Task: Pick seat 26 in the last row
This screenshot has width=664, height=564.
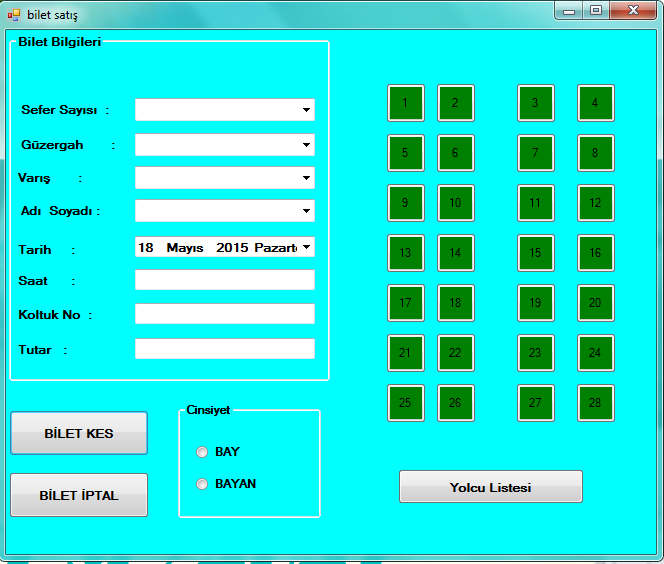Action: pos(456,403)
